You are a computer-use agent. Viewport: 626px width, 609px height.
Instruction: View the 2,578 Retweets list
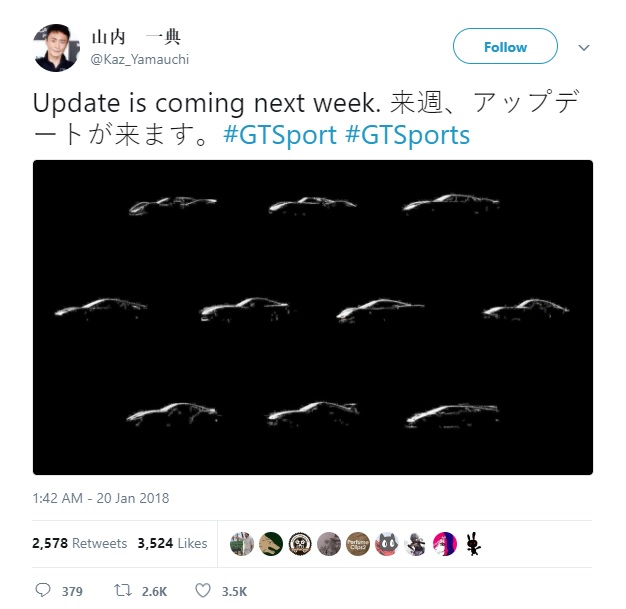[x=79, y=543]
